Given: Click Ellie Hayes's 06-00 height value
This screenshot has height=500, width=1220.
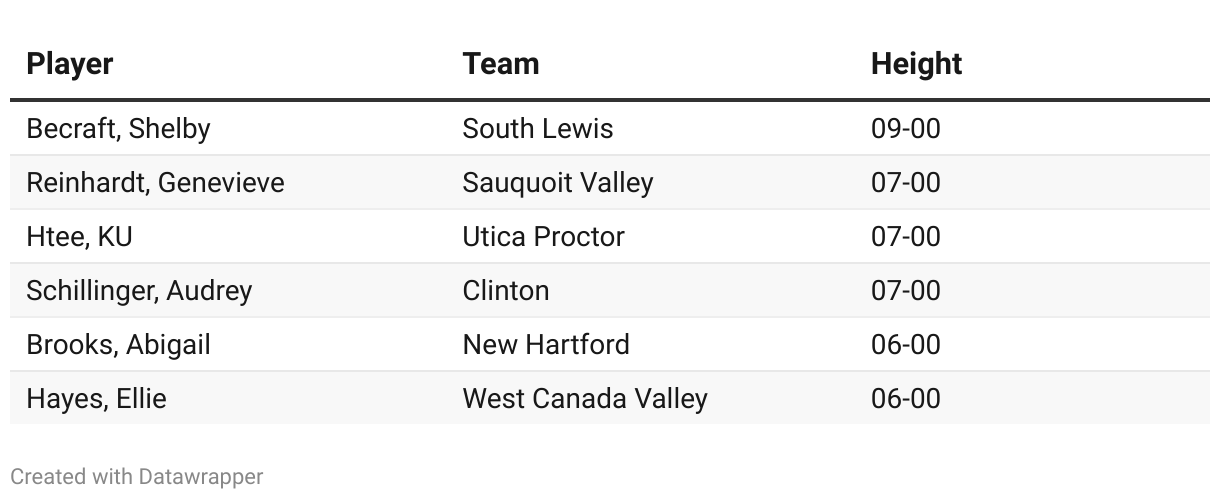Looking at the screenshot, I should pos(906,399).
